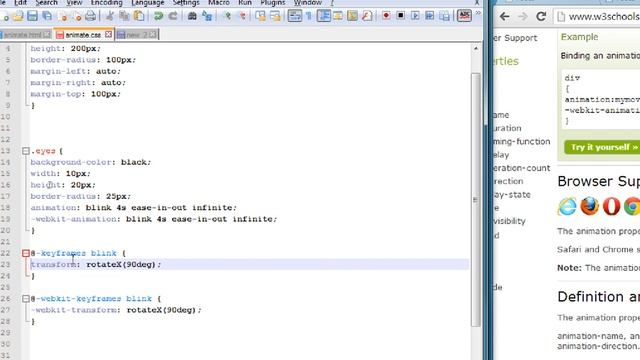
Task: Click Try it yourself button in browser
Action: pos(602,147)
